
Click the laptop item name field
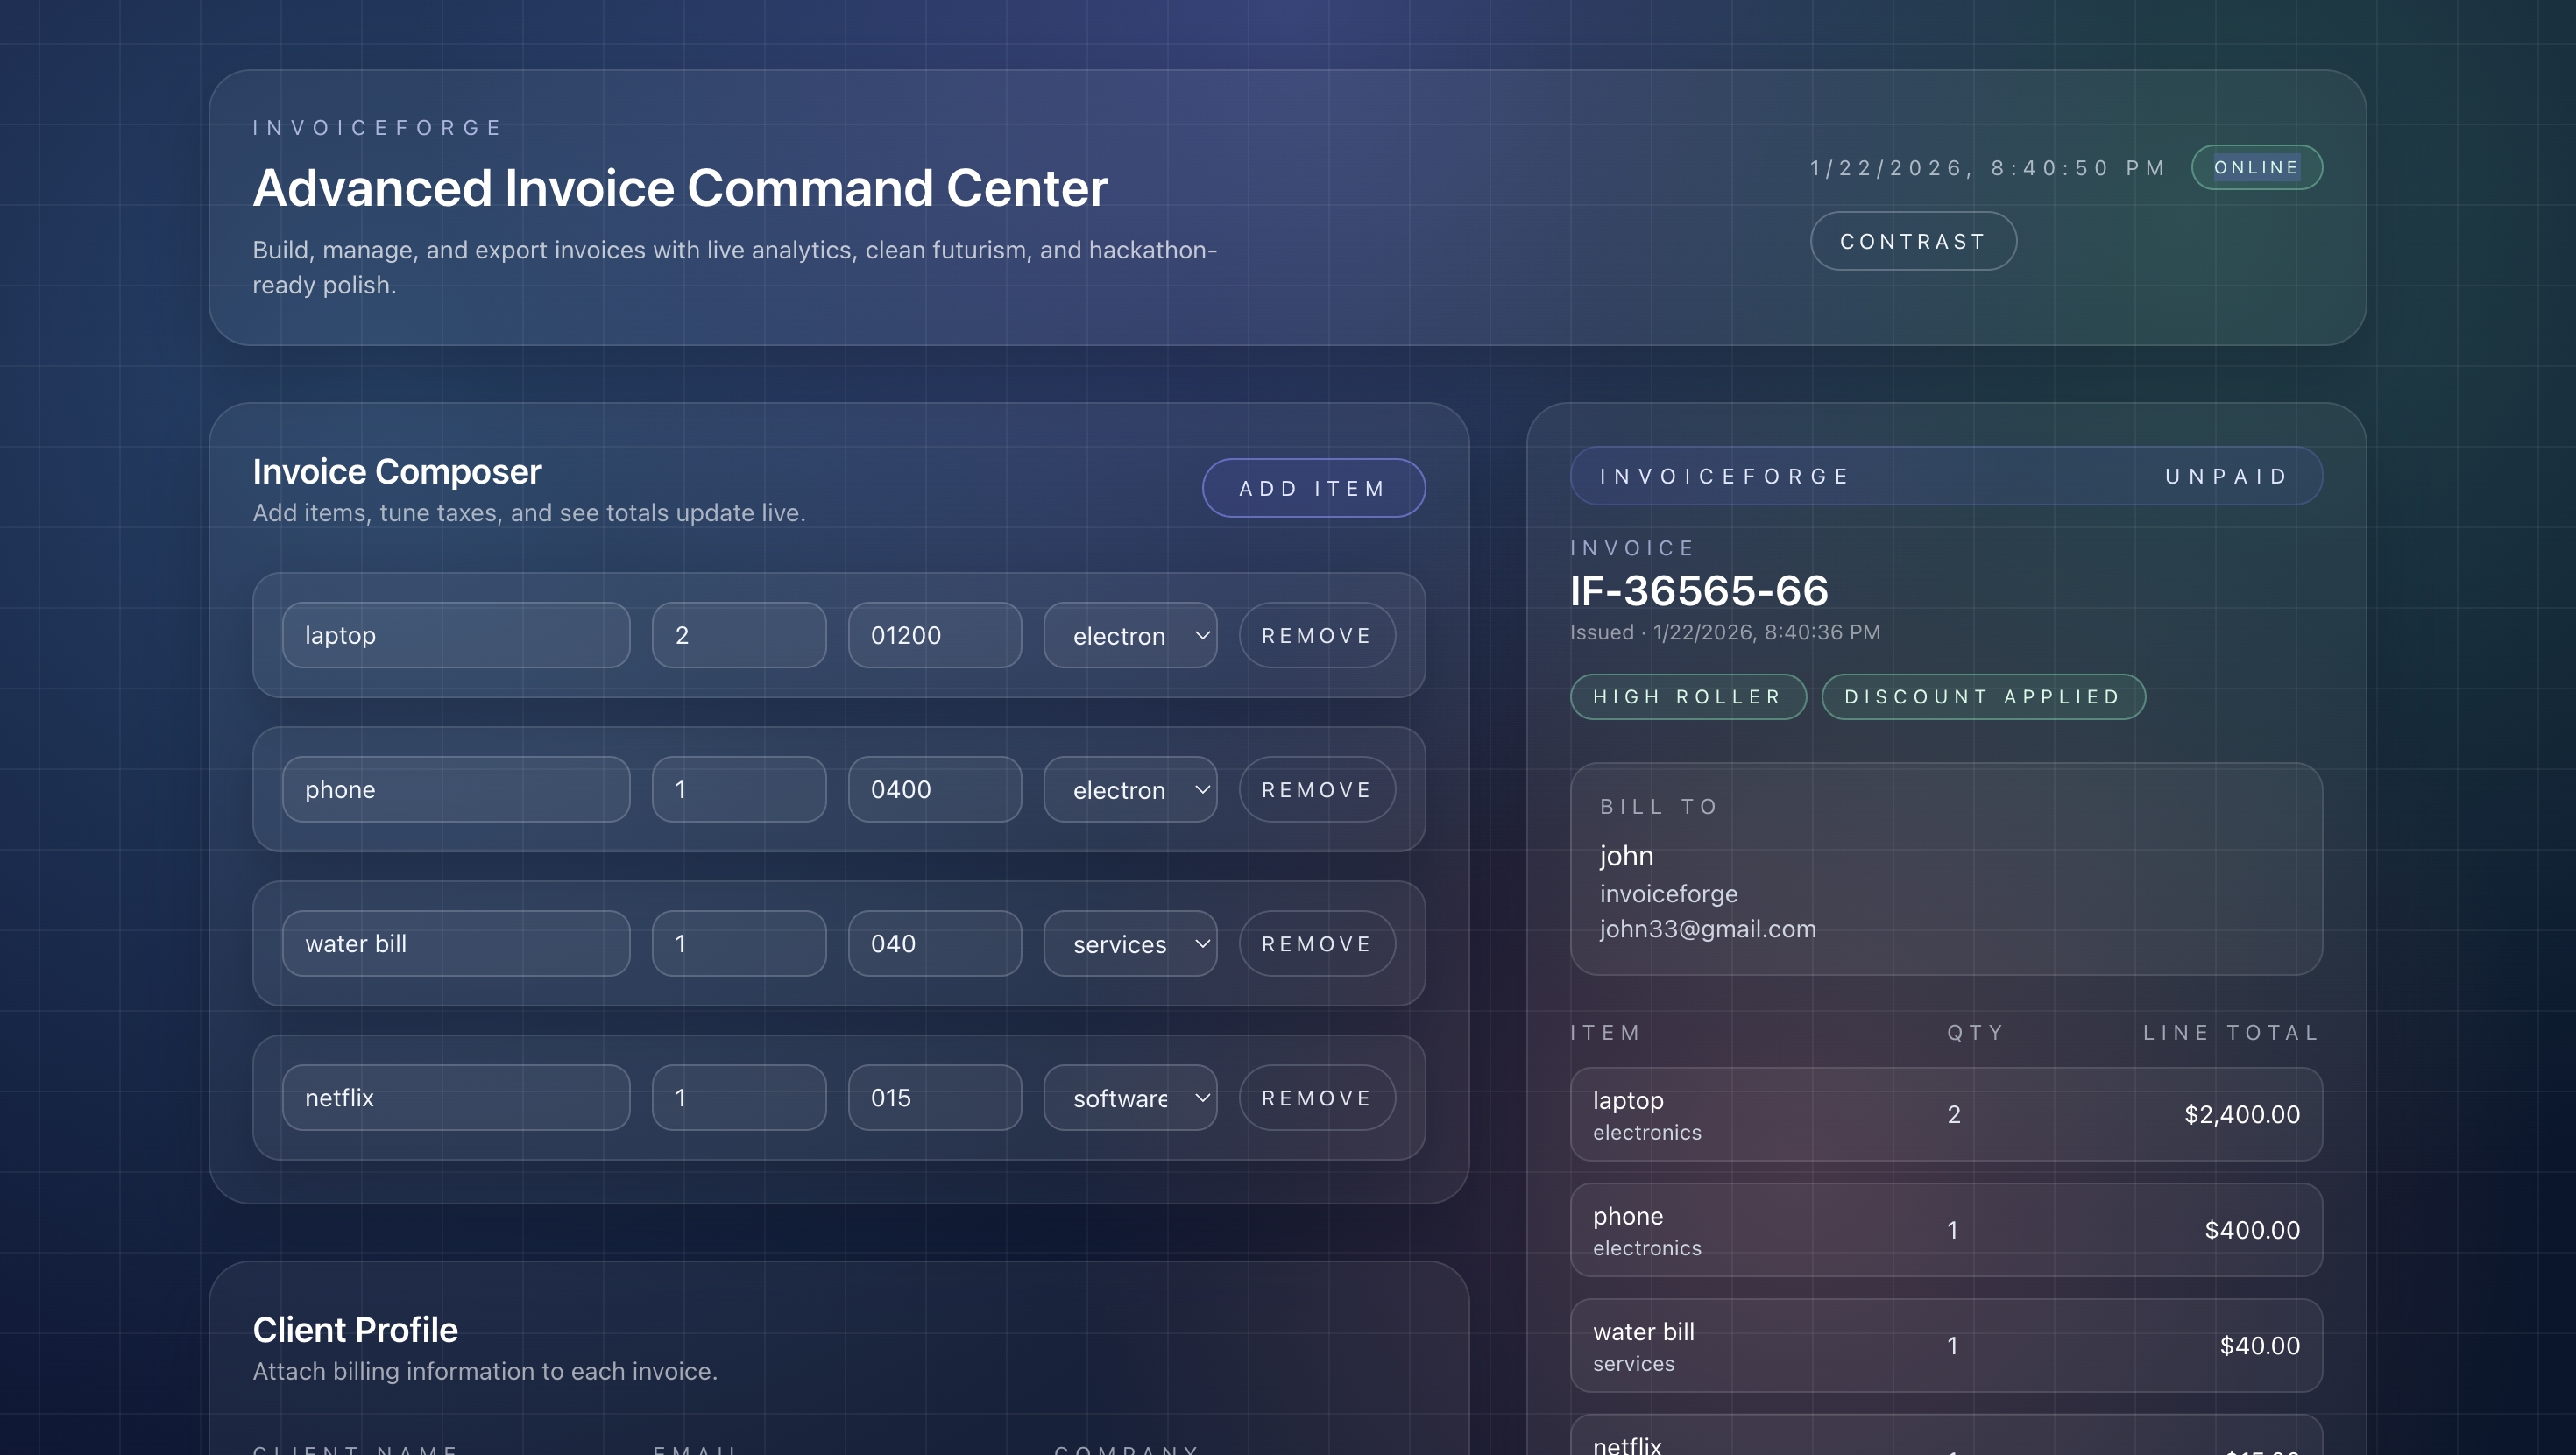pyautogui.click(x=455, y=635)
